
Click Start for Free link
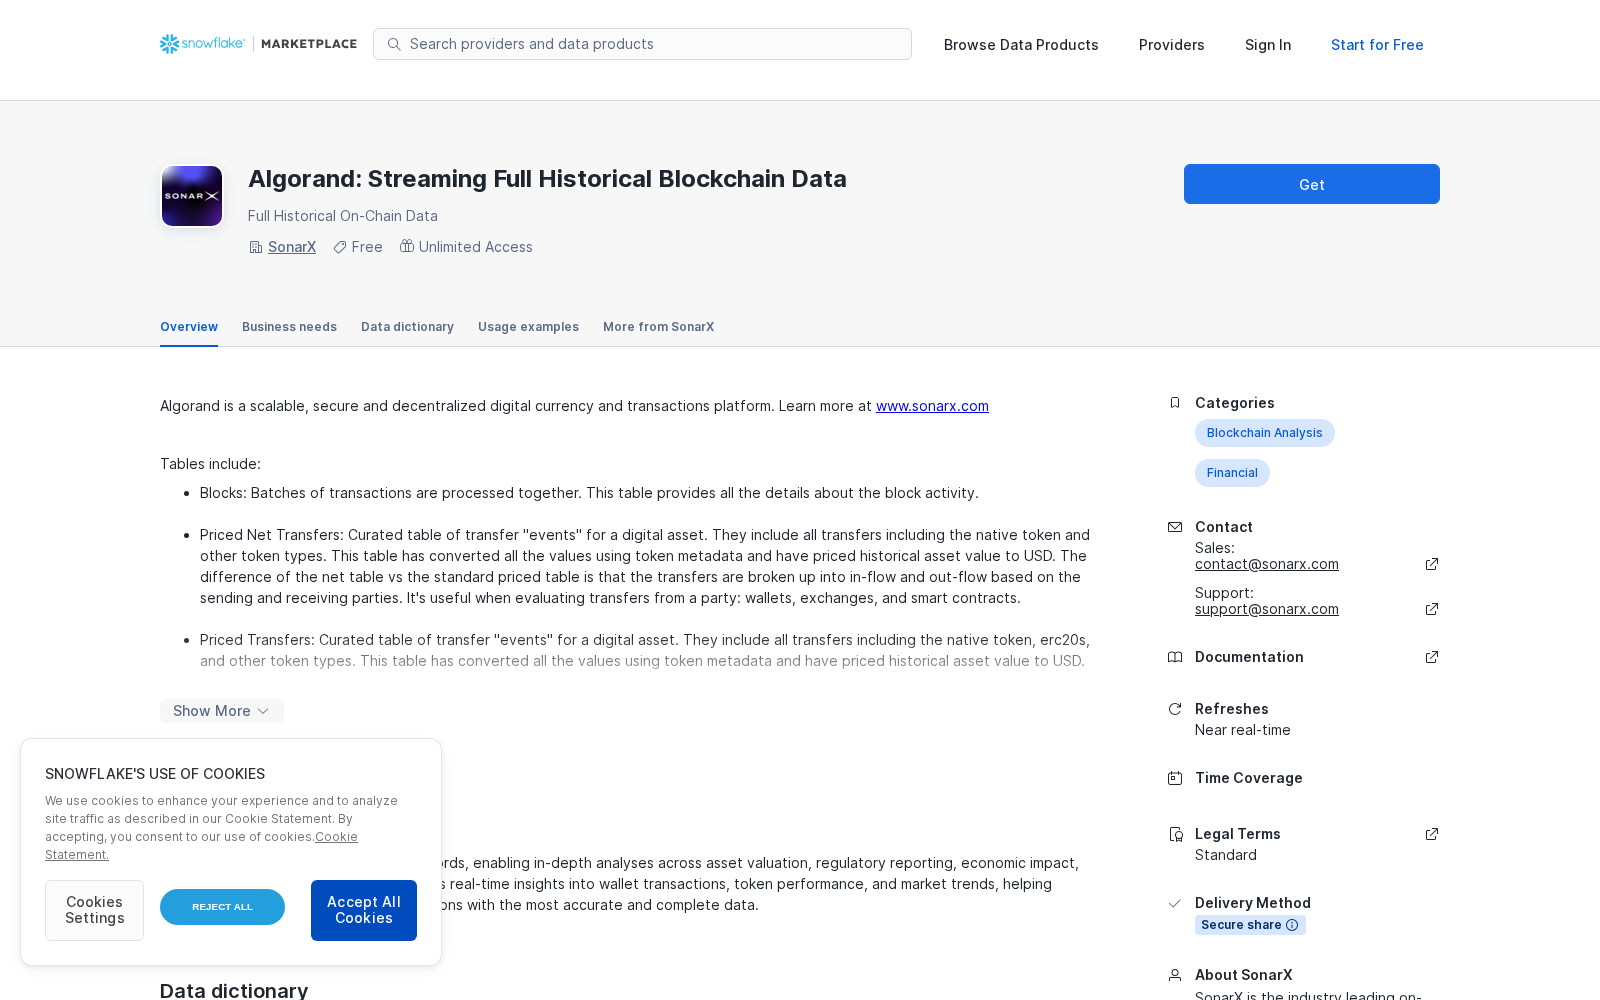click(x=1377, y=45)
